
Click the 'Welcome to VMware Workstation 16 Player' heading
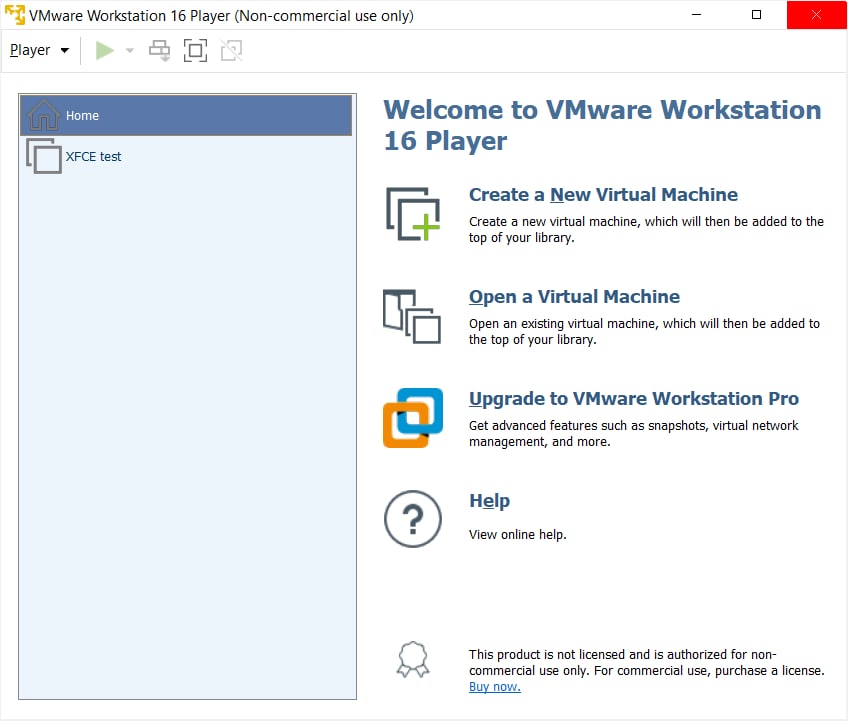(602, 125)
